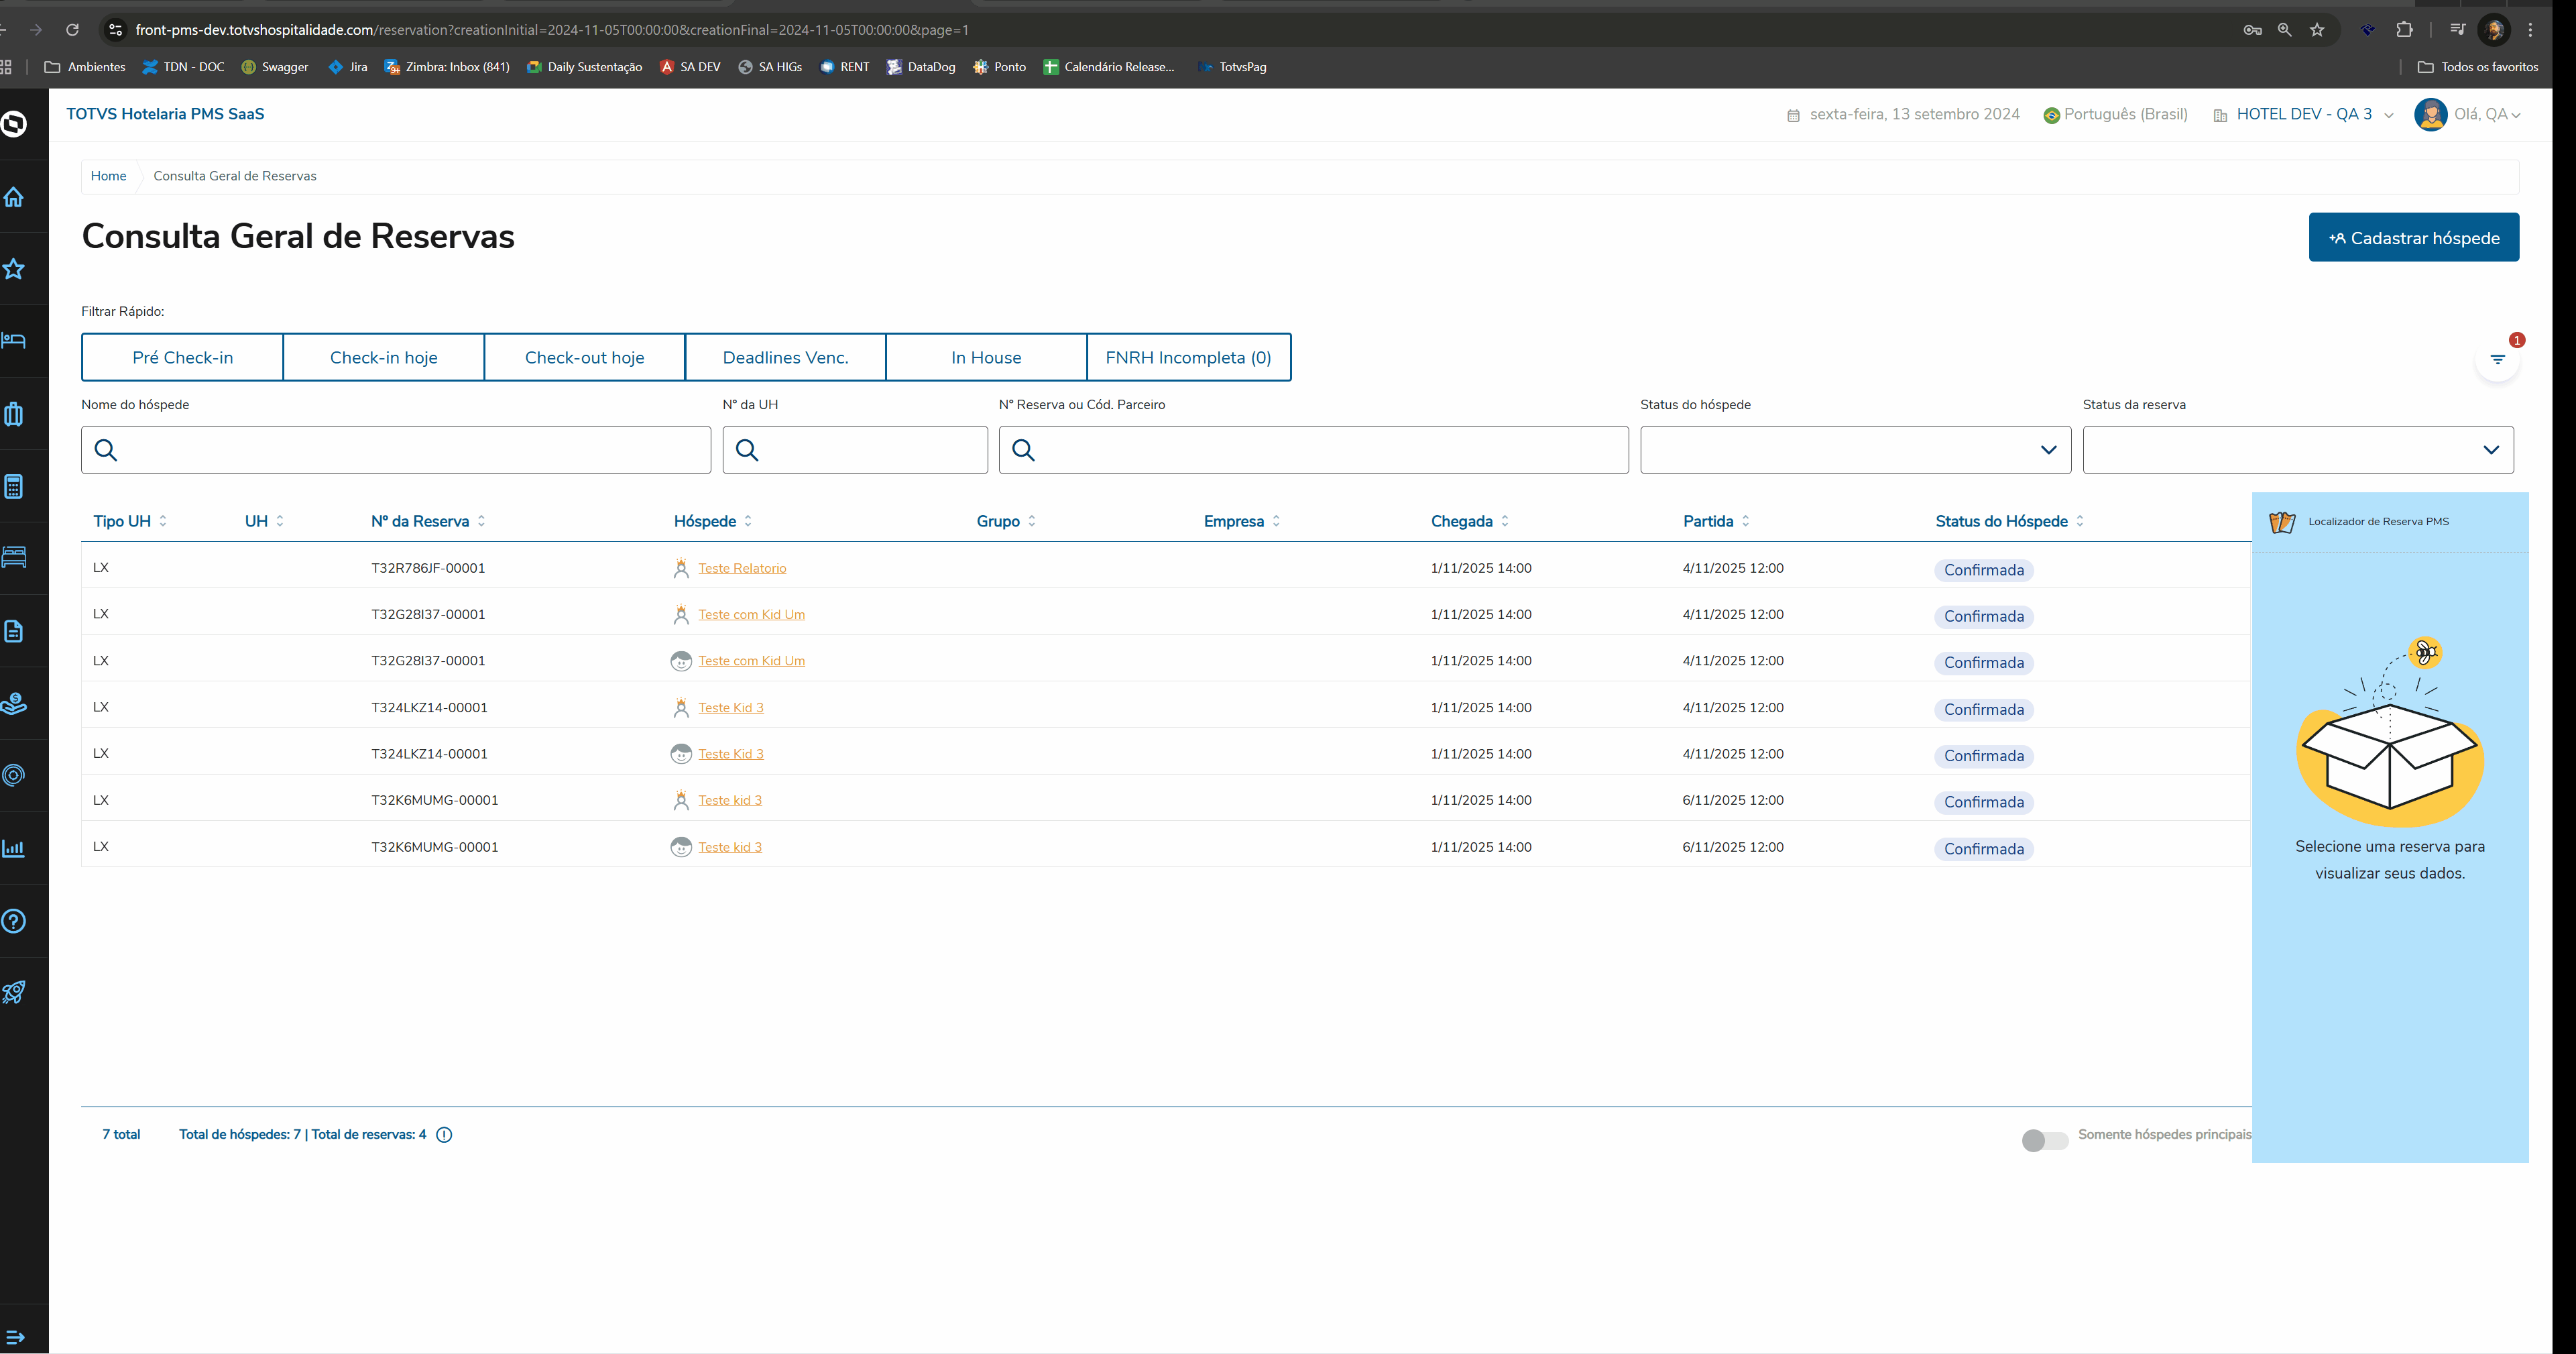
Task: Click the favorites star sidebar icon
Action: click(14, 269)
